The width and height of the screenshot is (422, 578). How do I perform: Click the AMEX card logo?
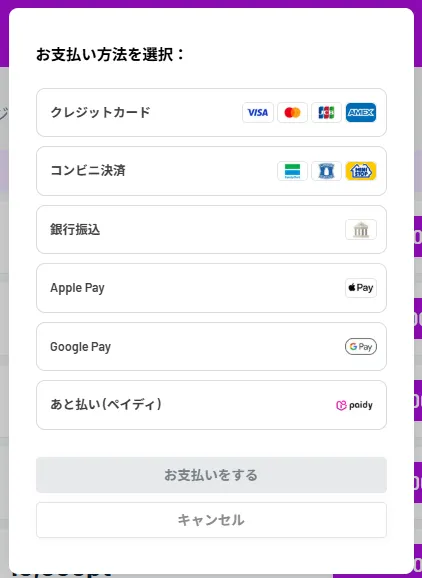click(x=361, y=112)
